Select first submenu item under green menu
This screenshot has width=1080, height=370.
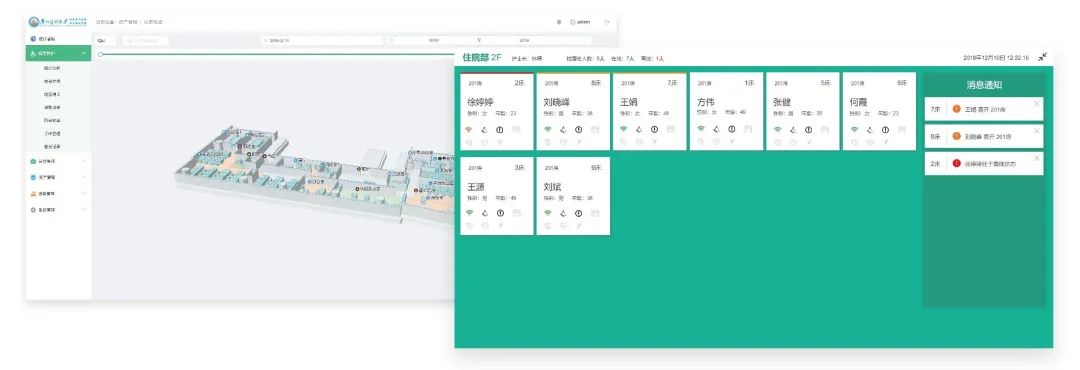coord(52,68)
